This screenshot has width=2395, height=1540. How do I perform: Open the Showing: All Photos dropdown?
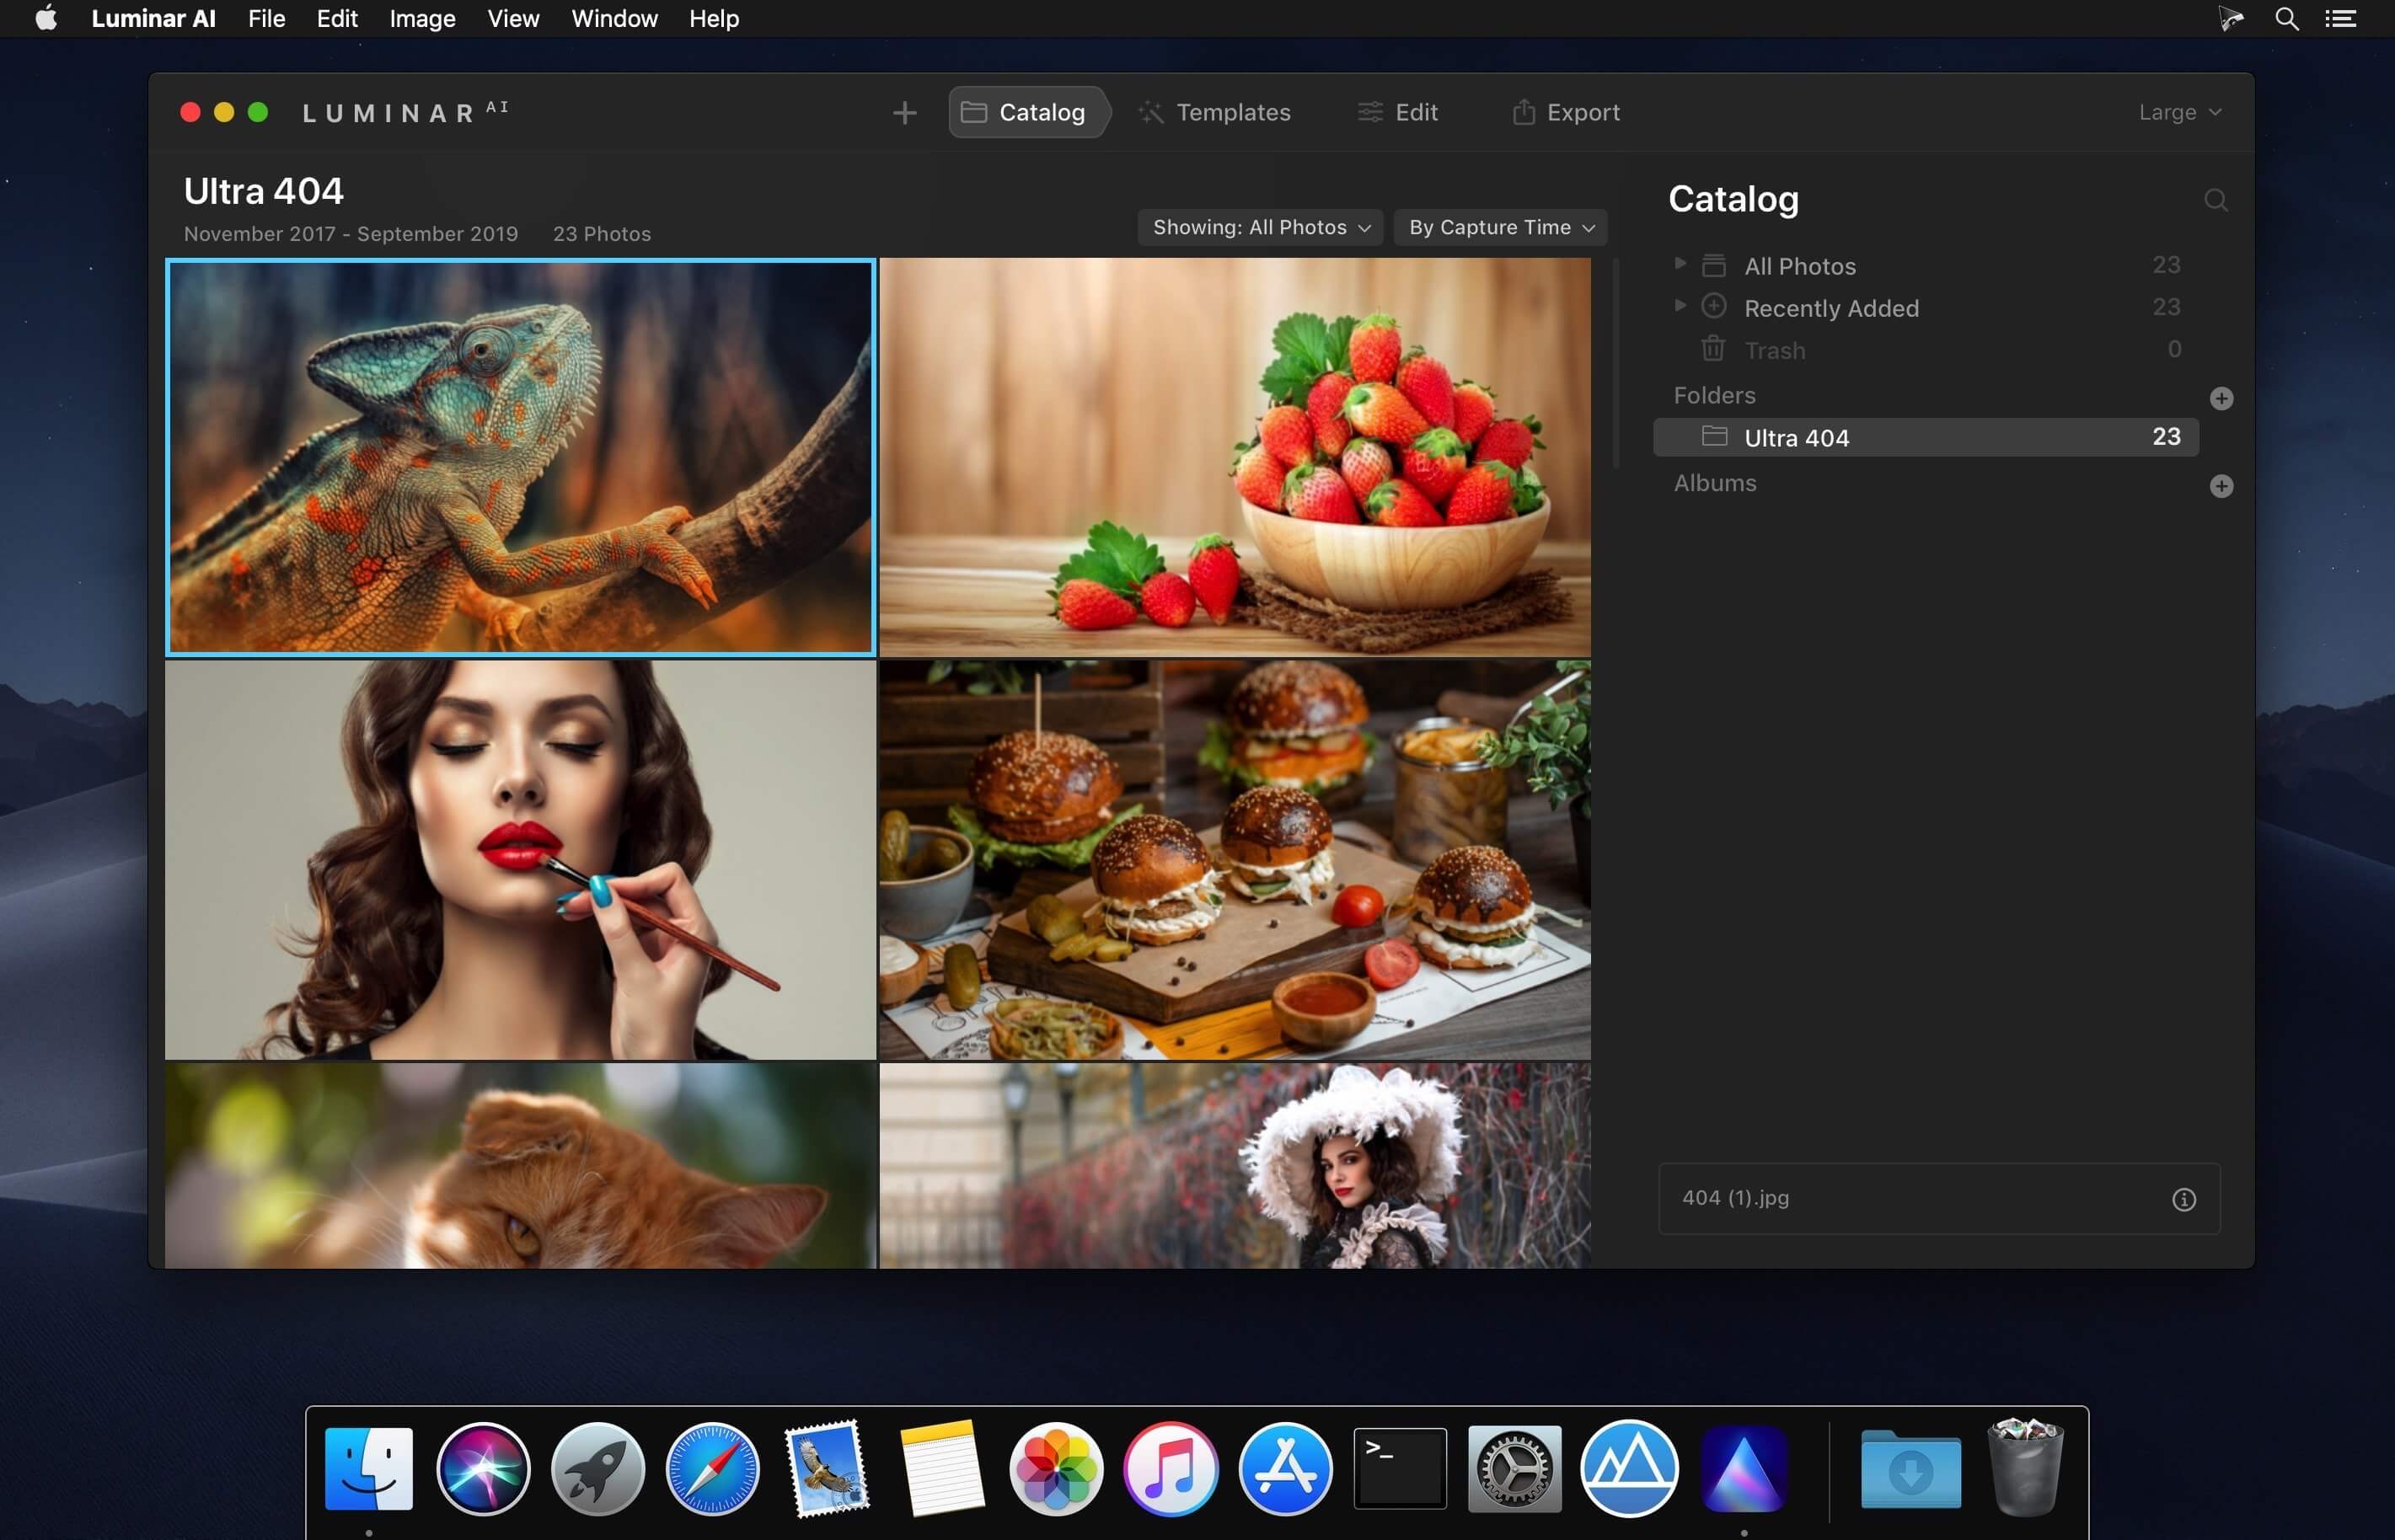[x=1260, y=227]
